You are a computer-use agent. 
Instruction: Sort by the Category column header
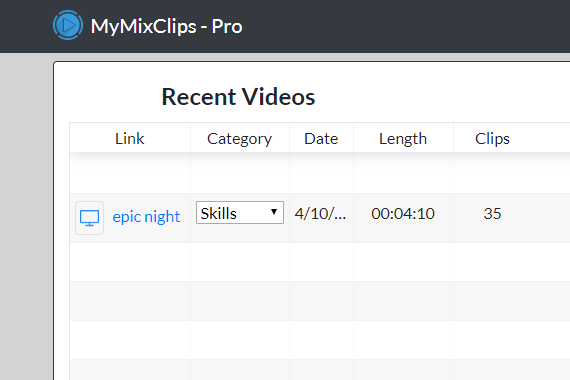coord(240,139)
